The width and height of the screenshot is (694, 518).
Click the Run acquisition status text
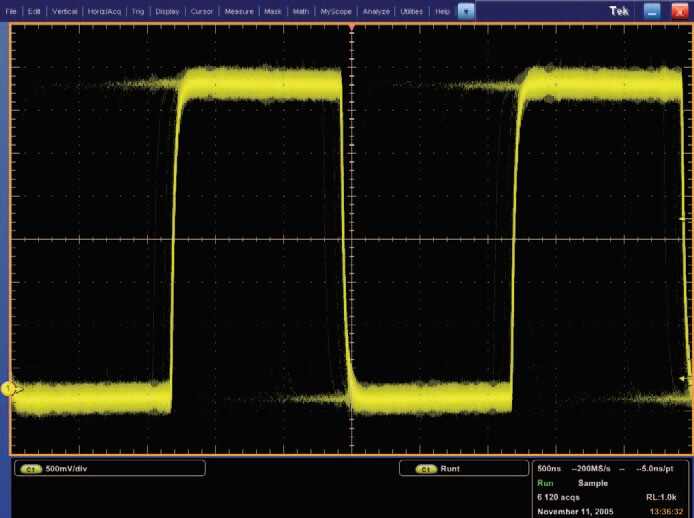[x=544, y=482]
